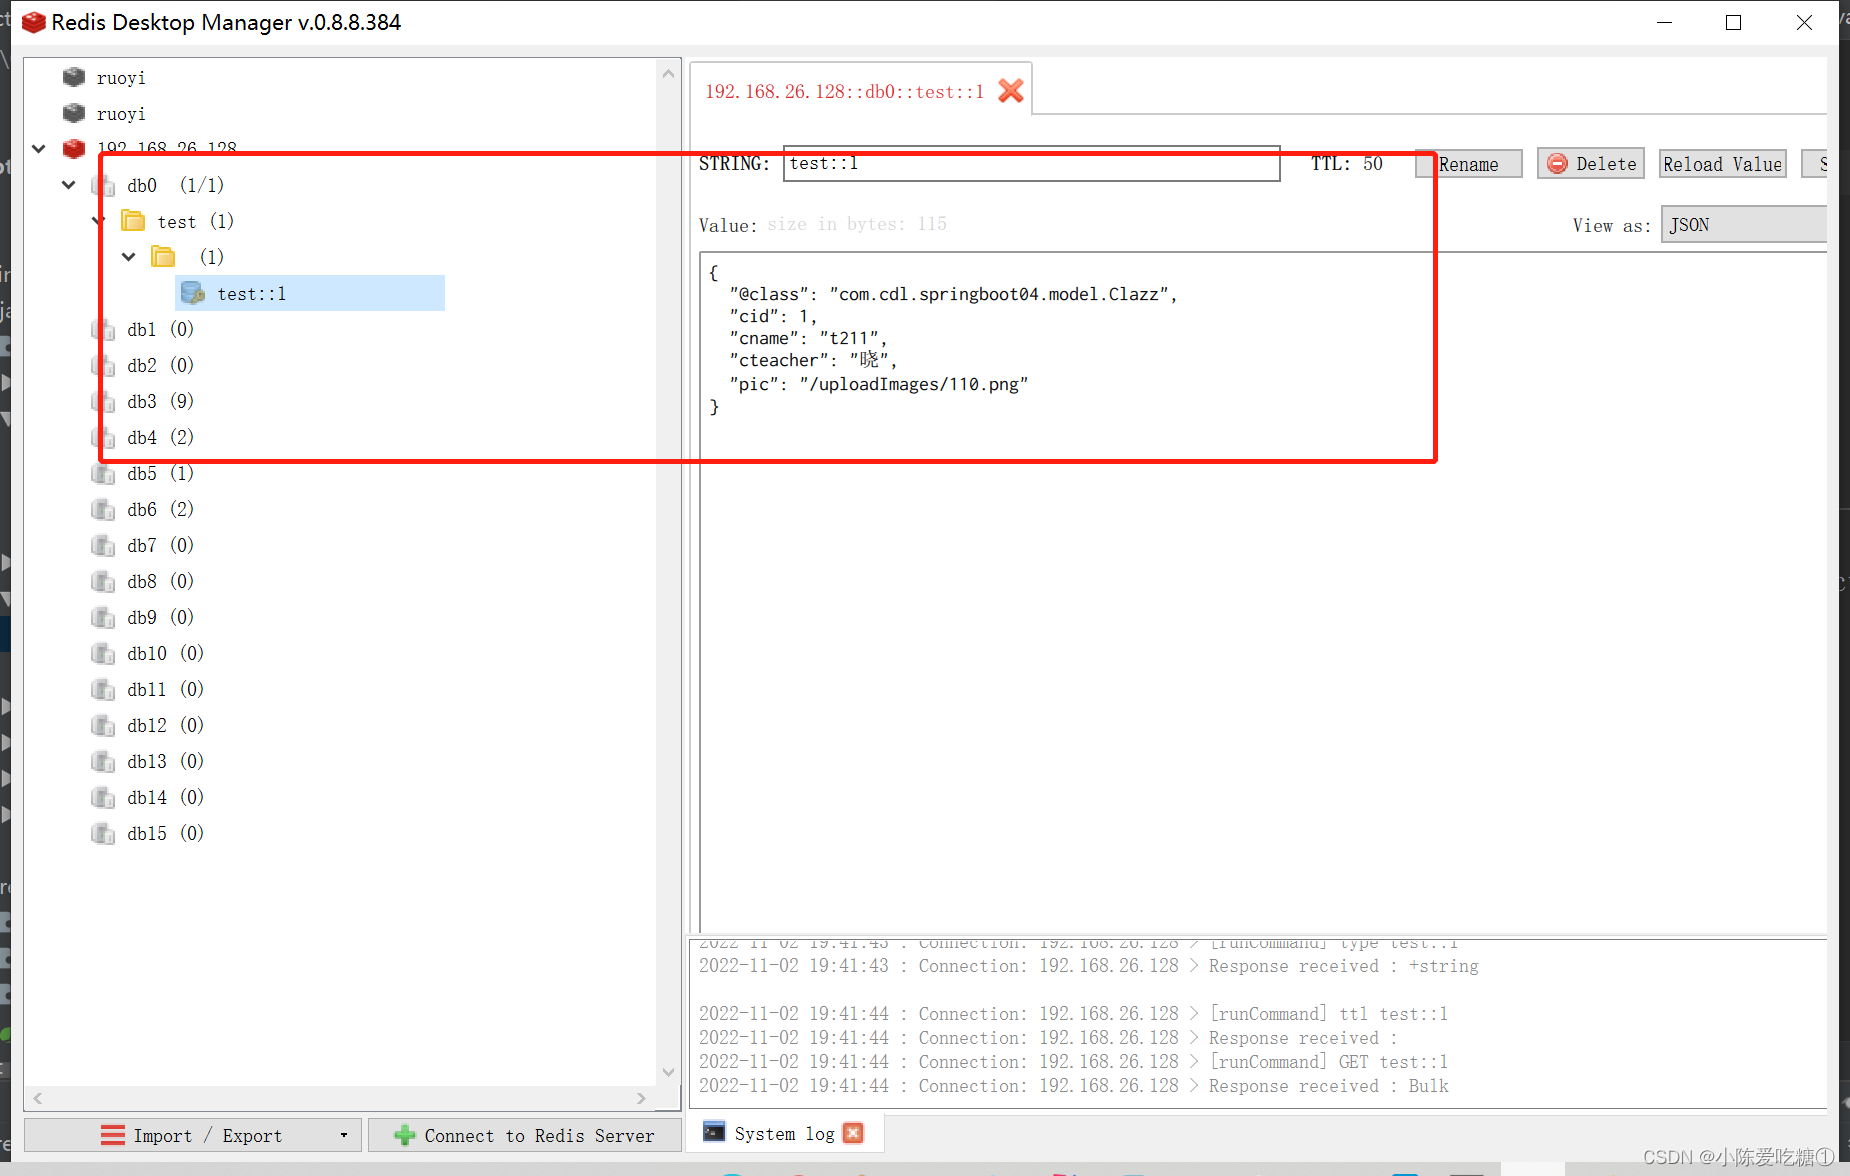Click the tree panel scroll-up arrow
The height and width of the screenshot is (1176, 1850).
[x=669, y=73]
